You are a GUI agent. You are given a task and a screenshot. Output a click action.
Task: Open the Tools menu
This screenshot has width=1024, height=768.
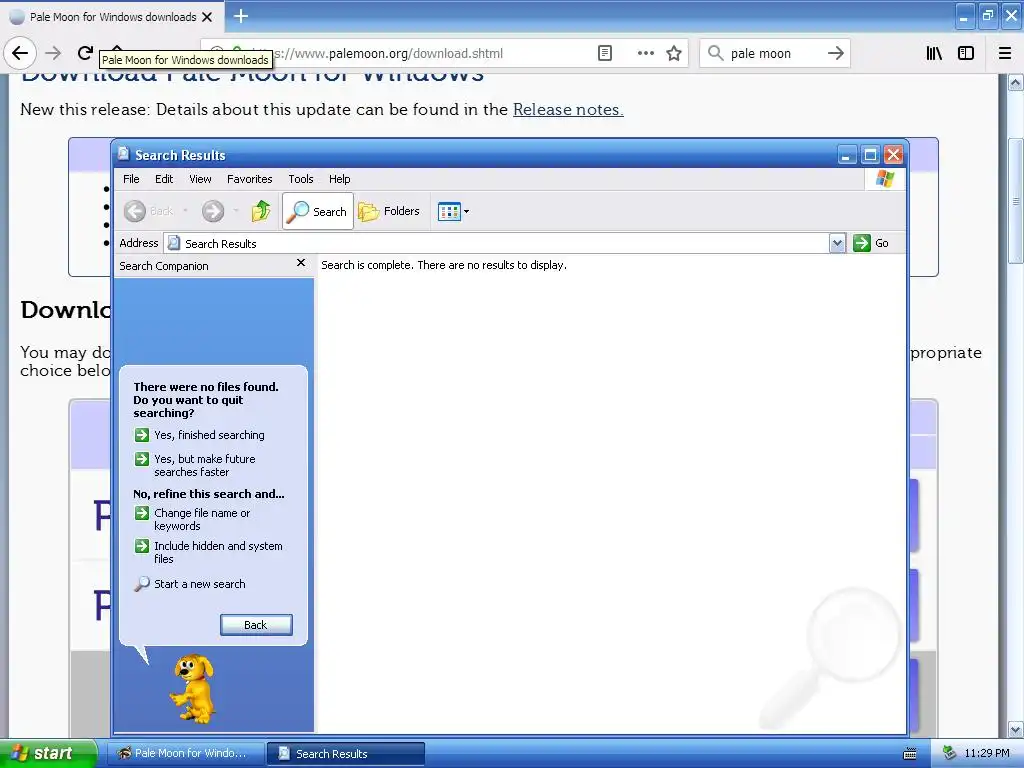click(x=300, y=179)
